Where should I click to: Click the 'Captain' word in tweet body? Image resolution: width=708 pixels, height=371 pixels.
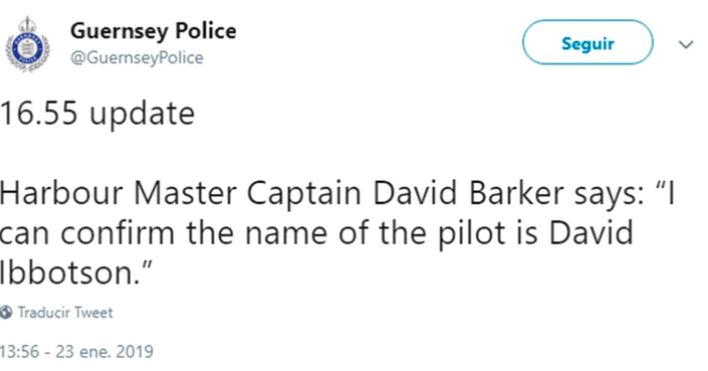[x=304, y=194]
